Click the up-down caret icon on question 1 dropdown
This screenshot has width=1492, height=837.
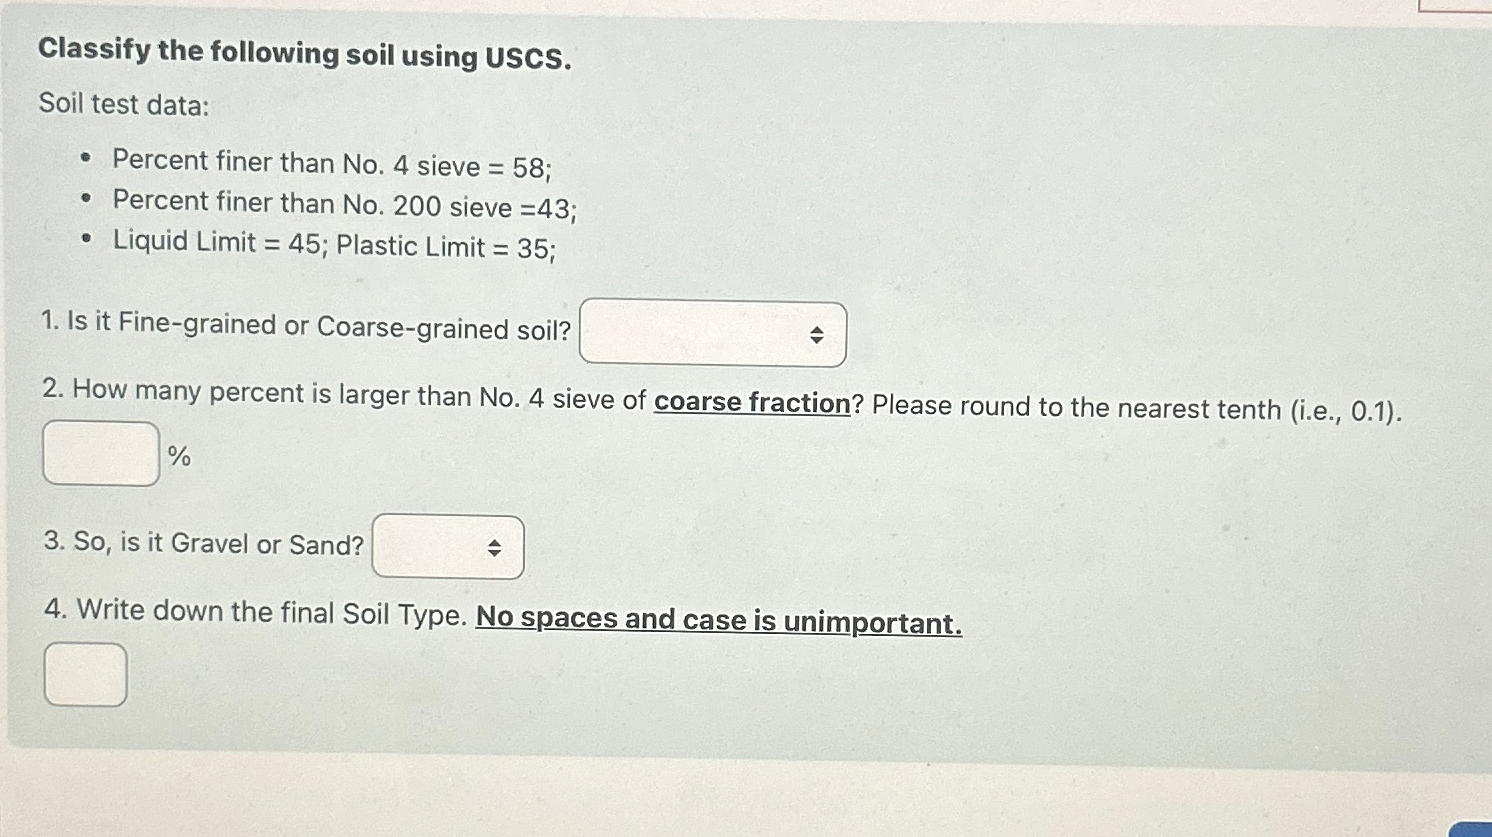tap(817, 335)
